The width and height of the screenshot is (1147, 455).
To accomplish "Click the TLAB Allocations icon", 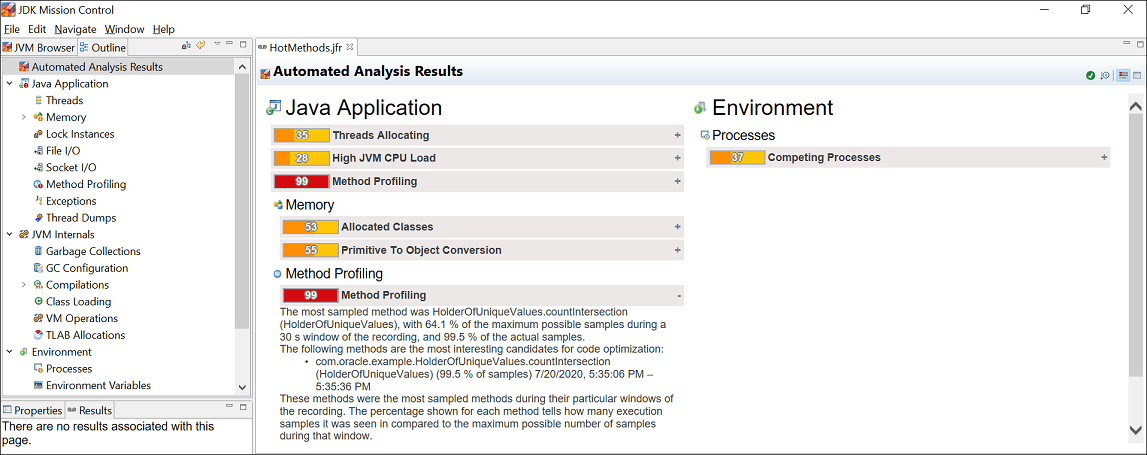I will (38, 335).
